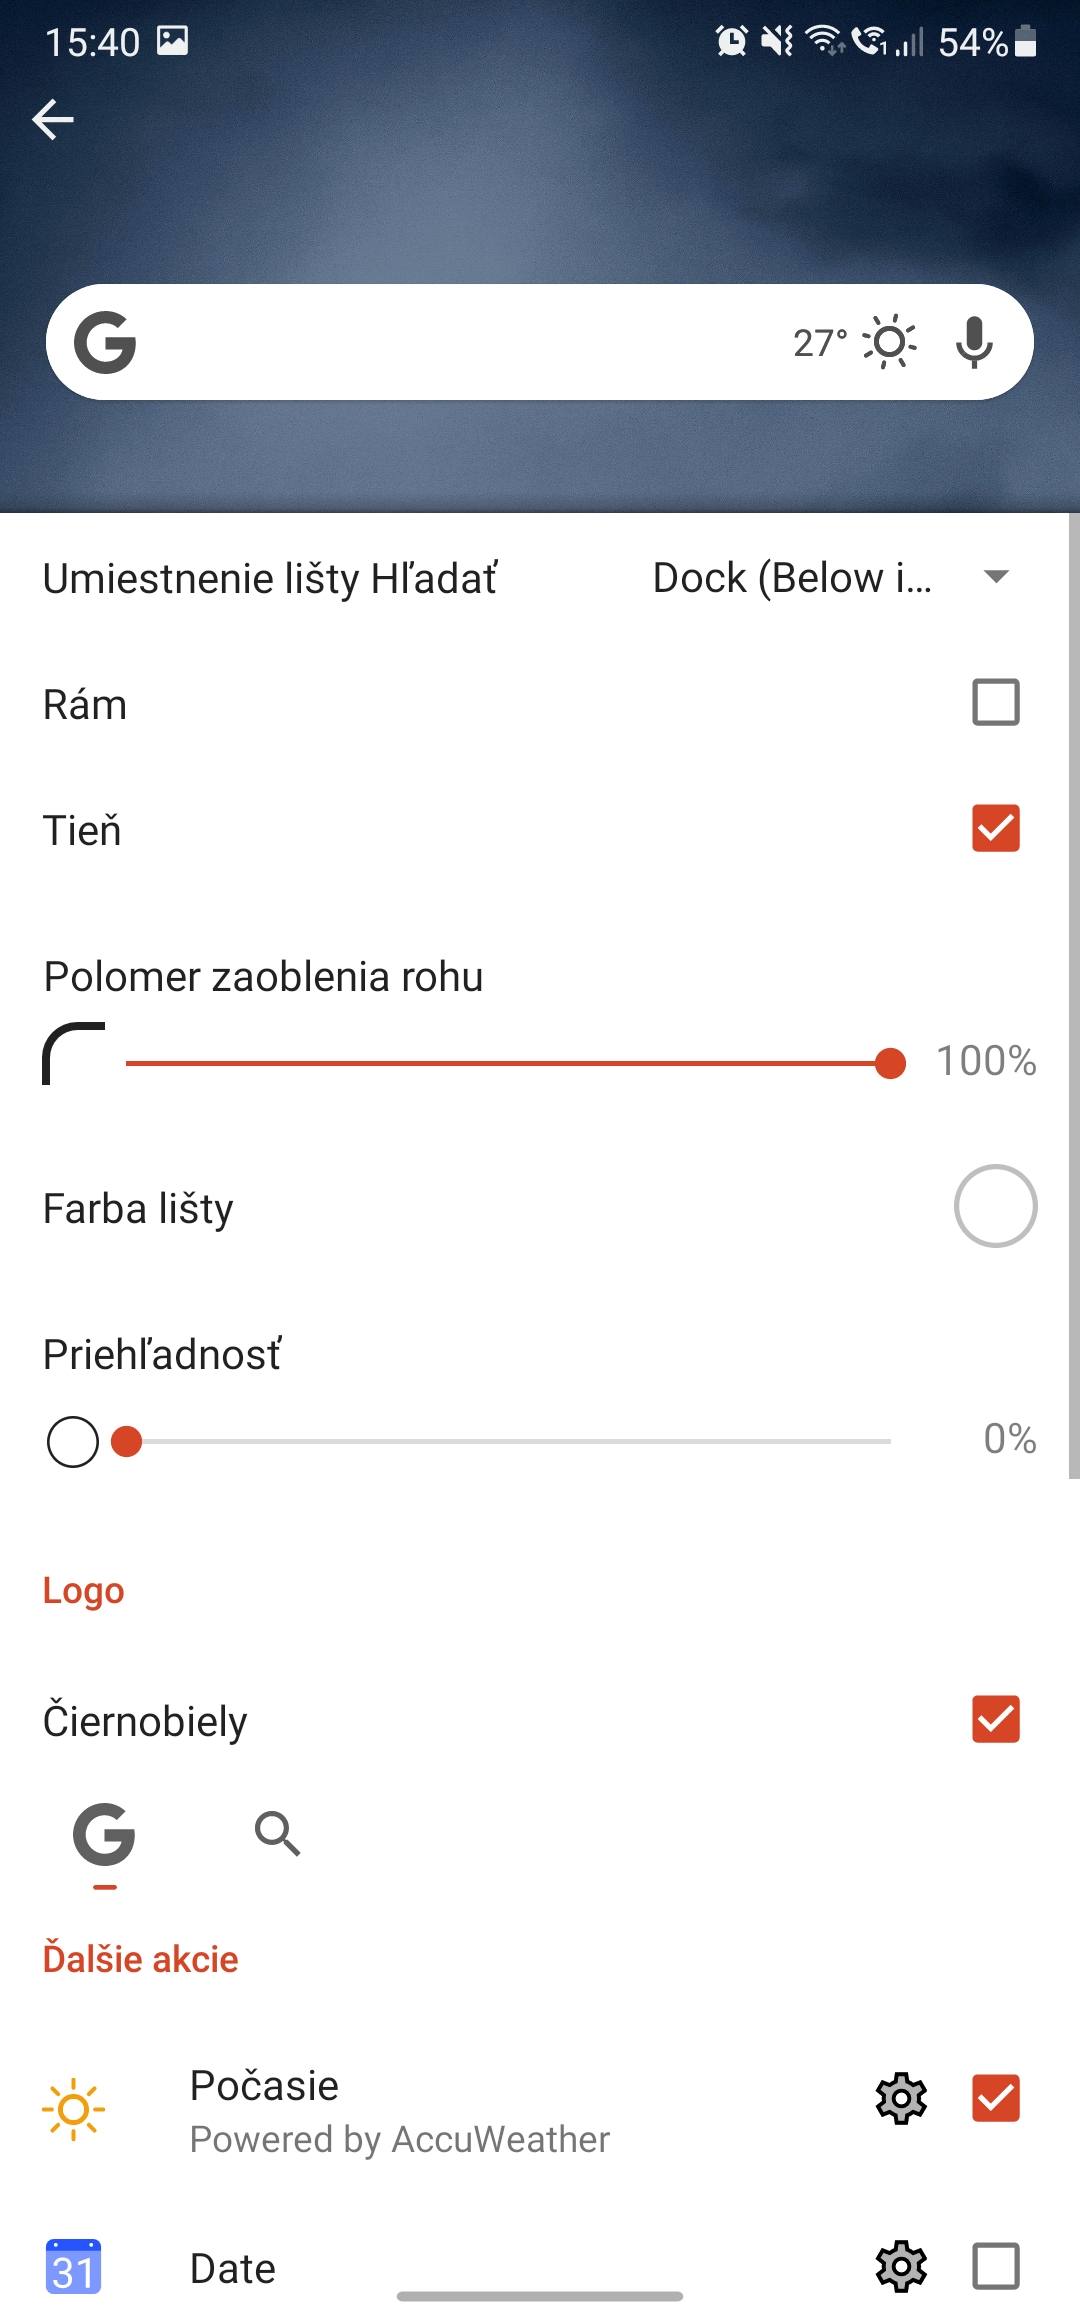Open Date settings gear

[x=901, y=2267]
